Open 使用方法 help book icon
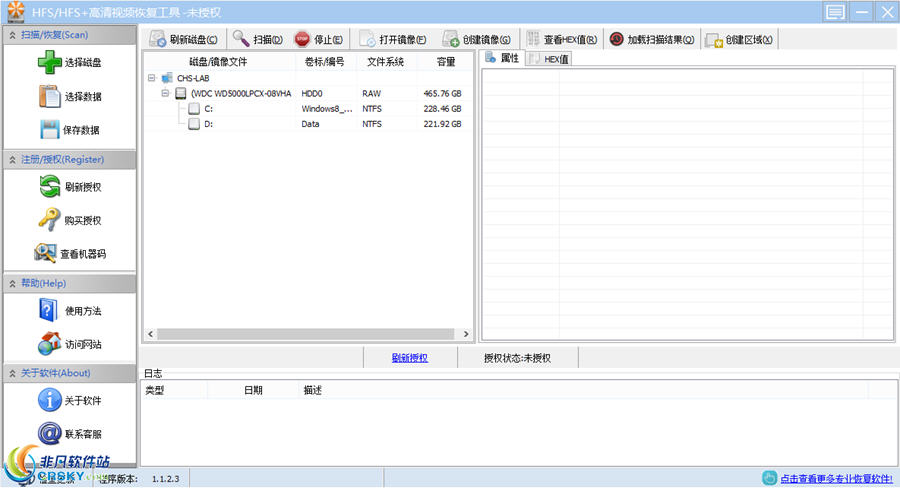Screen dimensions: 900x488 (x=48, y=311)
